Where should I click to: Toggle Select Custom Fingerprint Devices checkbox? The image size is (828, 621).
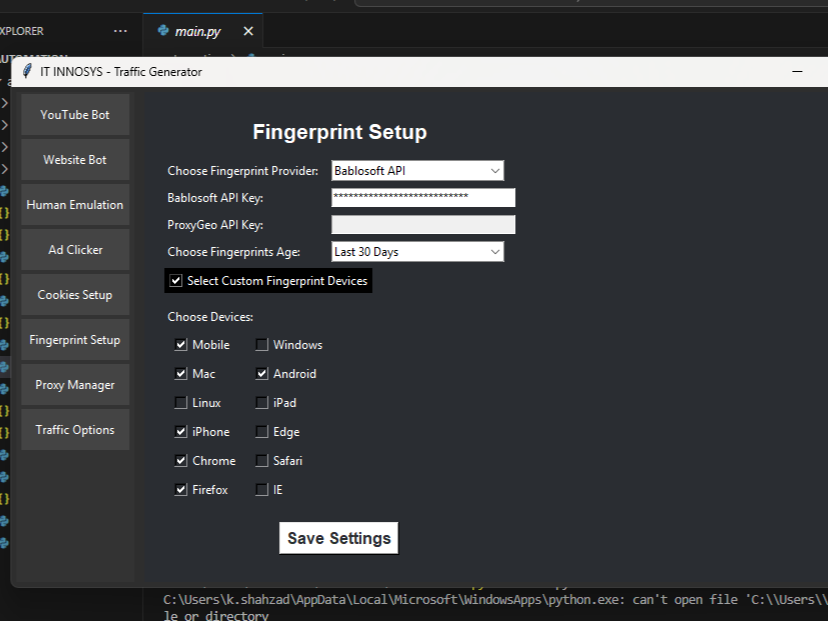176,281
